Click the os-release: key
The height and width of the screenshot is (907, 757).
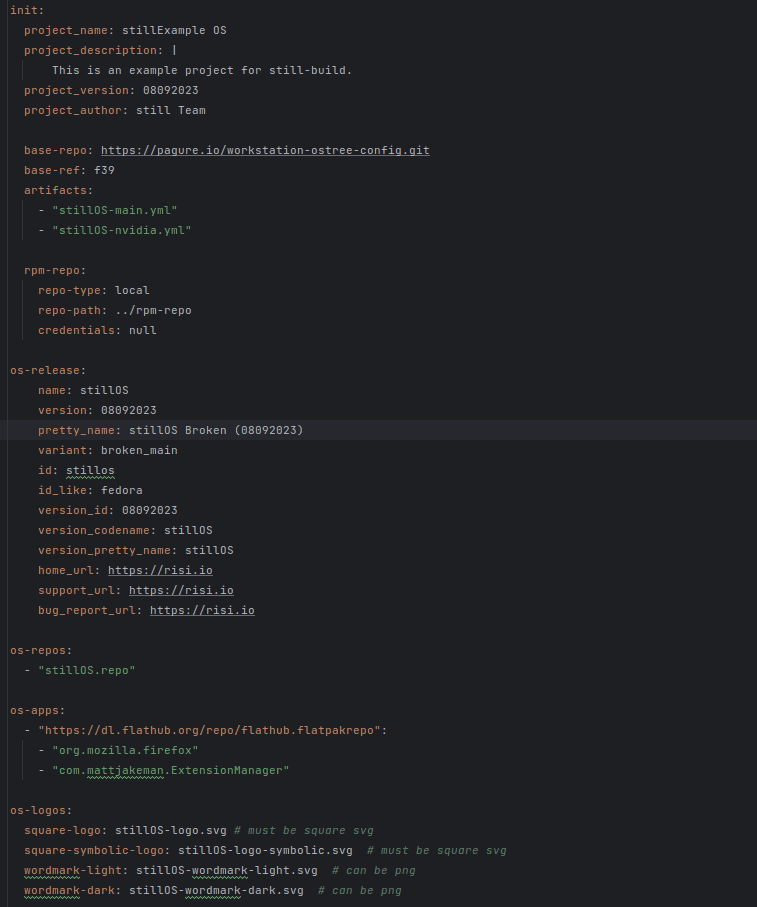tap(48, 370)
